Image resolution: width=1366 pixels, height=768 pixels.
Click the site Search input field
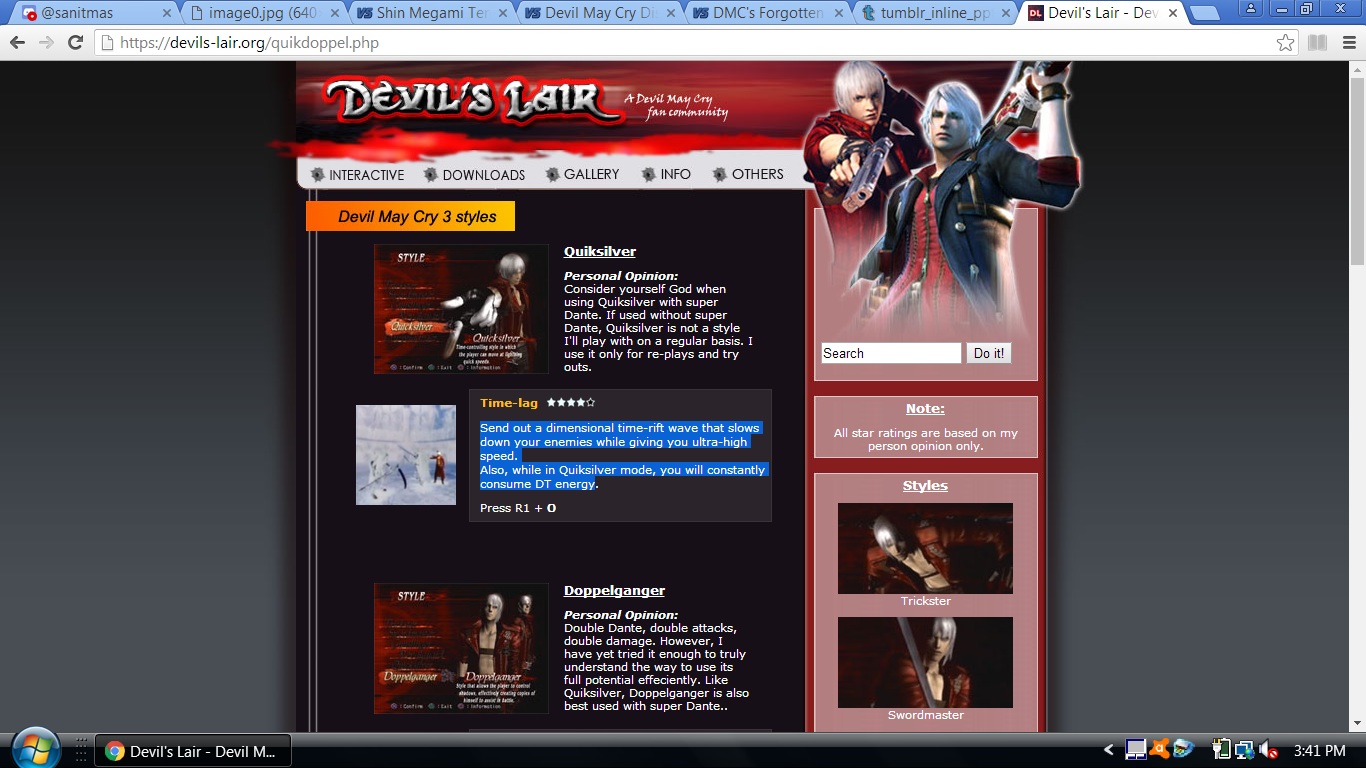(891, 353)
